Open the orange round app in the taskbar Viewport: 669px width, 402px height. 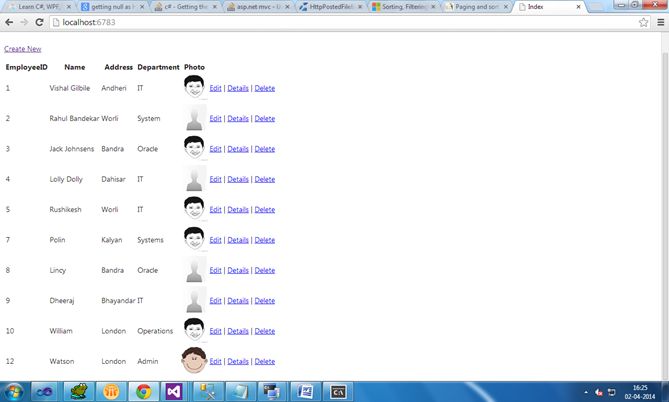coord(111,391)
